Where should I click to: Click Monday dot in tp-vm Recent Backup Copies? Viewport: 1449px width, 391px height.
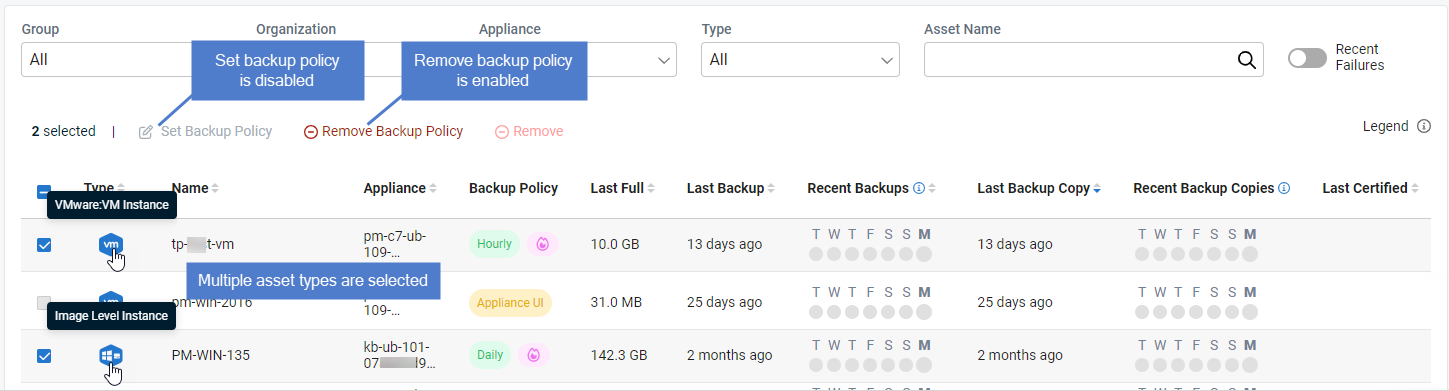[x=1250, y=254]
